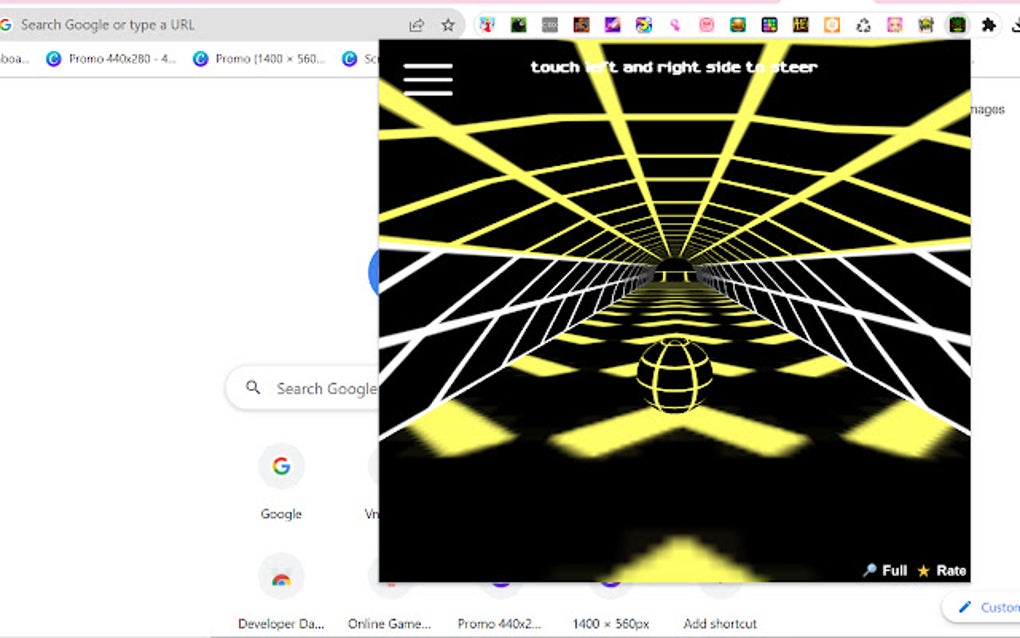Open the 8-ball pool extension icon
This screenshot has width=1020, height=638.
click(518, 25)
